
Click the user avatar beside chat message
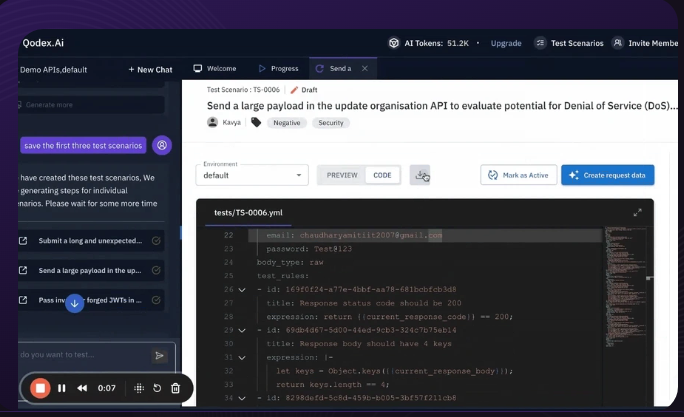point(161,145)
